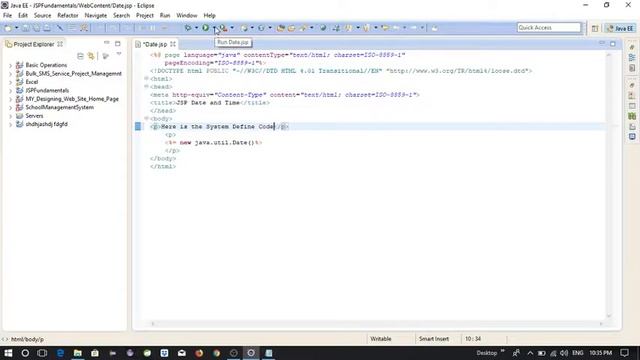Click the Back navigation arrow in toolbar

click(396, 28)
